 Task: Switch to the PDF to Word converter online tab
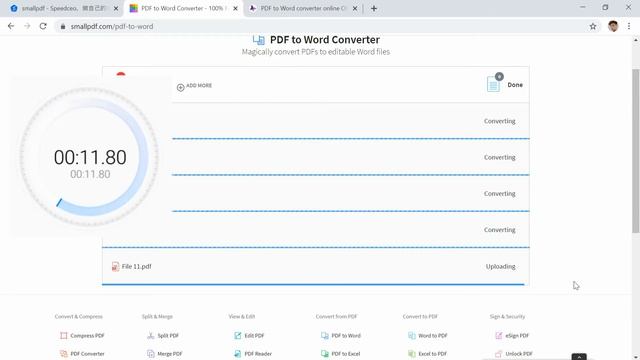pyautogui.click(x=302, y=8)
